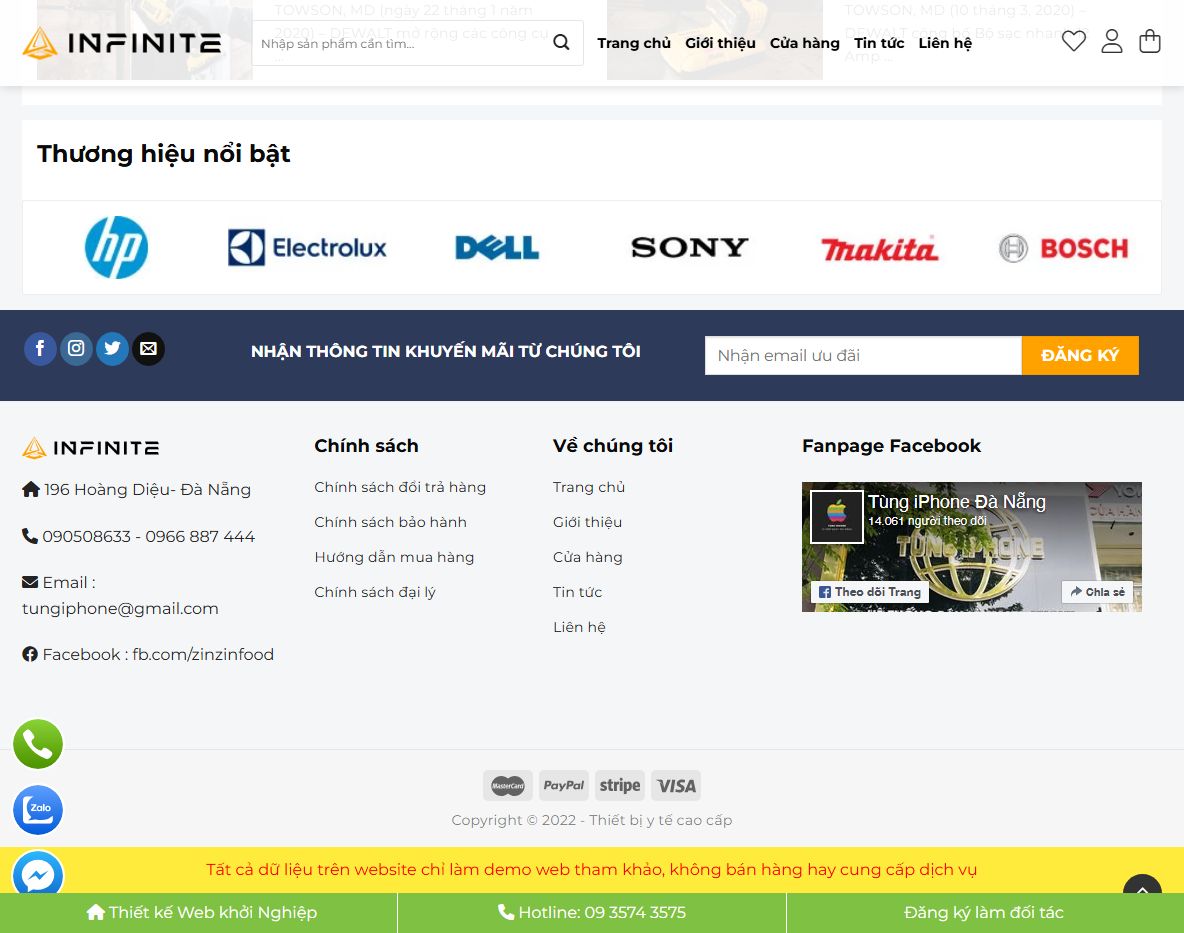Open Tin tức in top navigation

879,43
